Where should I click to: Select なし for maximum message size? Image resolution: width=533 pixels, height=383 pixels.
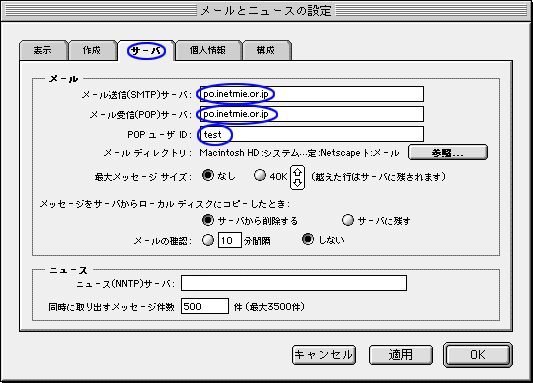tap(208, 175)
